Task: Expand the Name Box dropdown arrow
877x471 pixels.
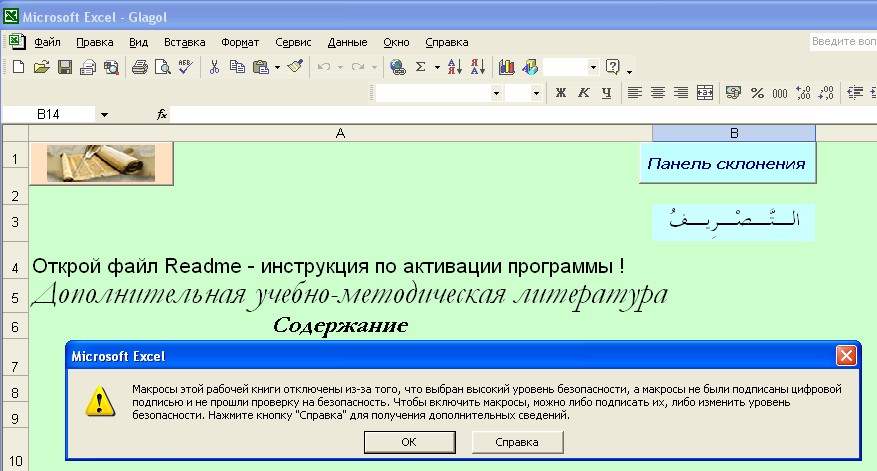Action: 104,115
